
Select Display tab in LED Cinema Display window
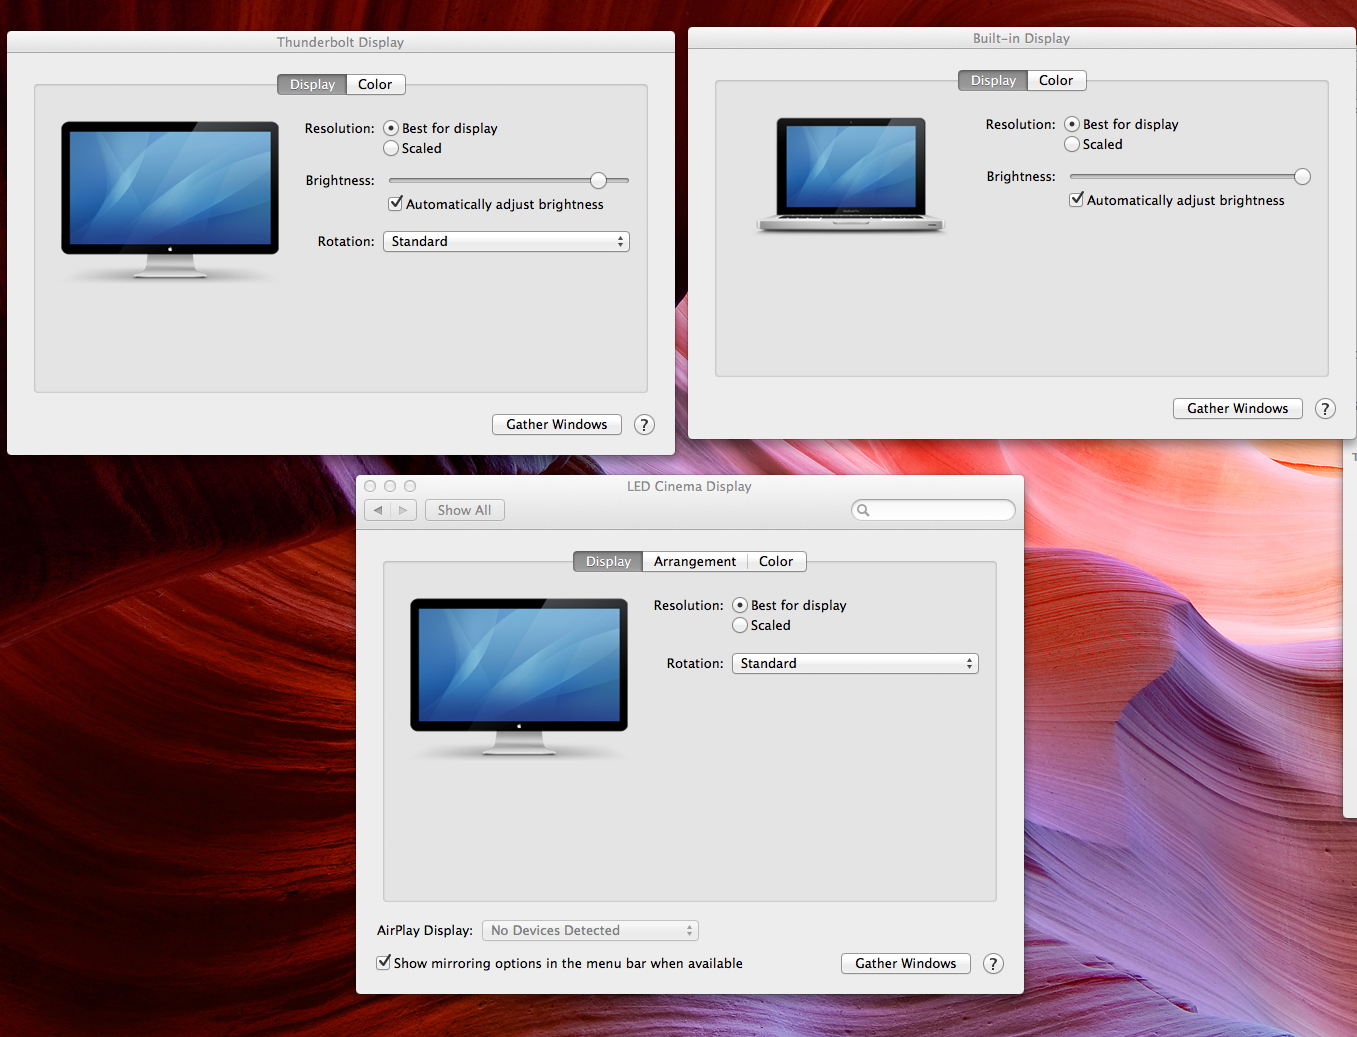click(608, 562)
